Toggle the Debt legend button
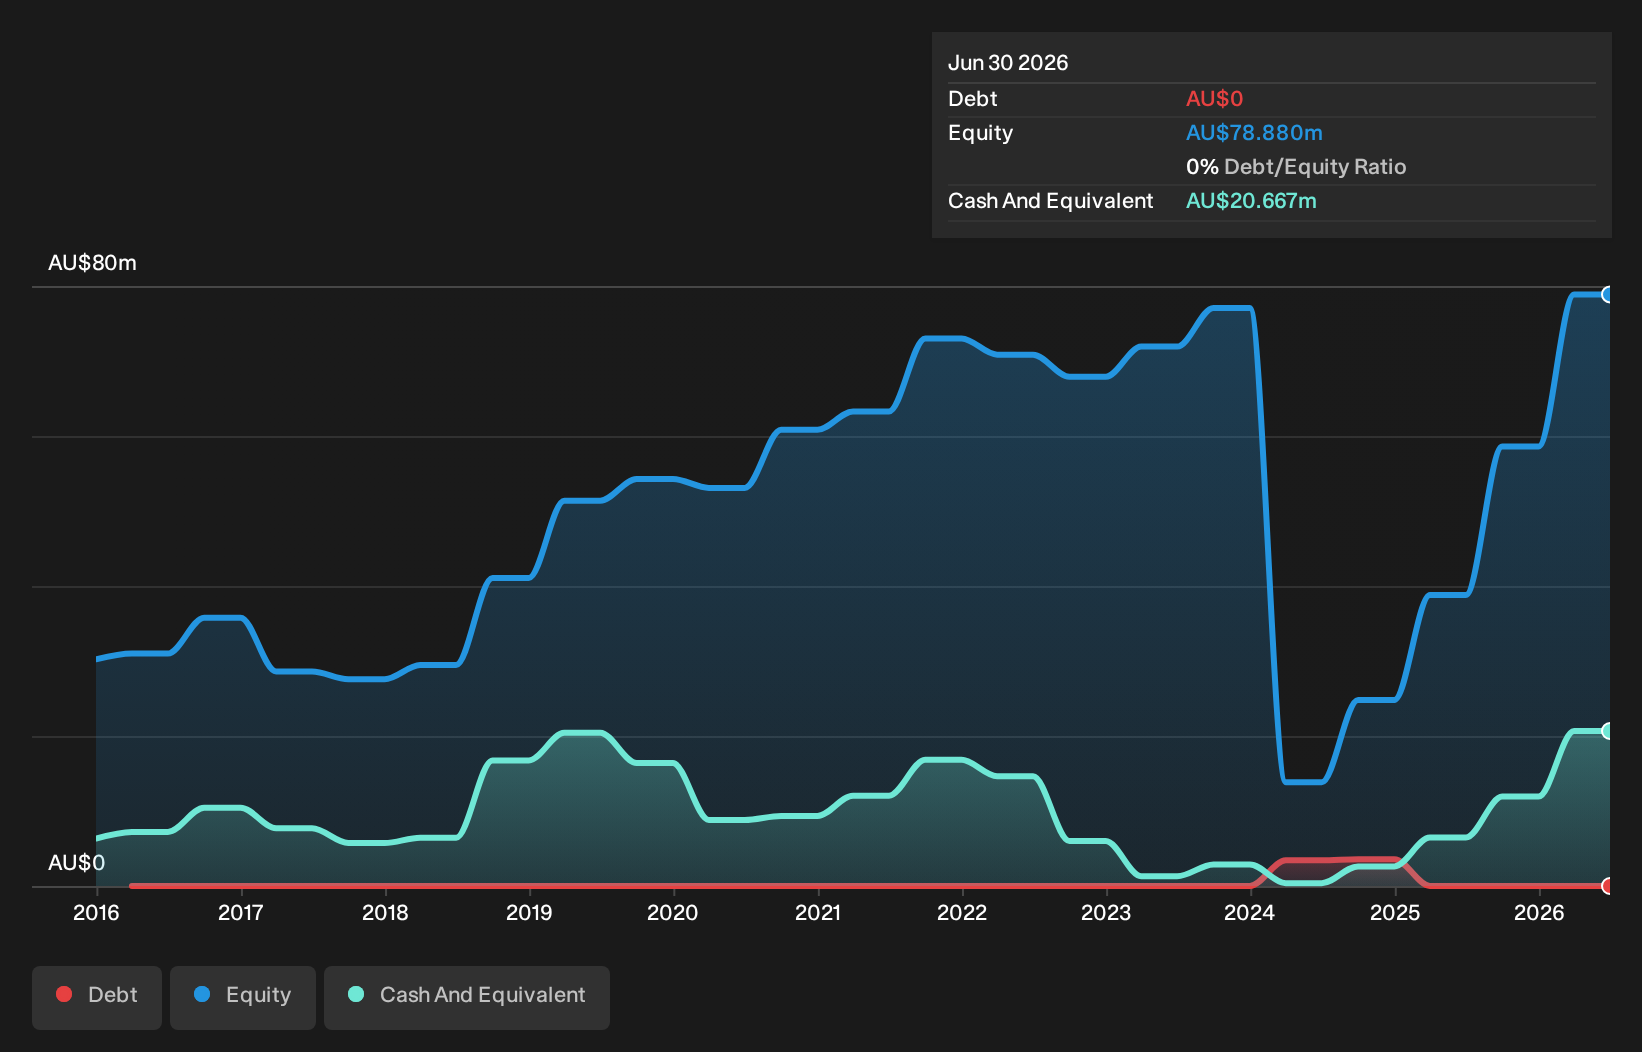Viewport: 1642px width, 1052px height. pos(97,997)
